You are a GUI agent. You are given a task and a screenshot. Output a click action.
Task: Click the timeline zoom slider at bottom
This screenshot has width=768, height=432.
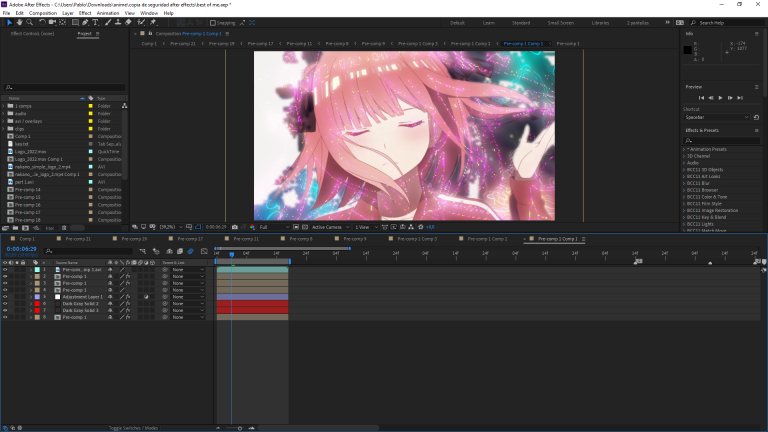(x=240, y=428)
